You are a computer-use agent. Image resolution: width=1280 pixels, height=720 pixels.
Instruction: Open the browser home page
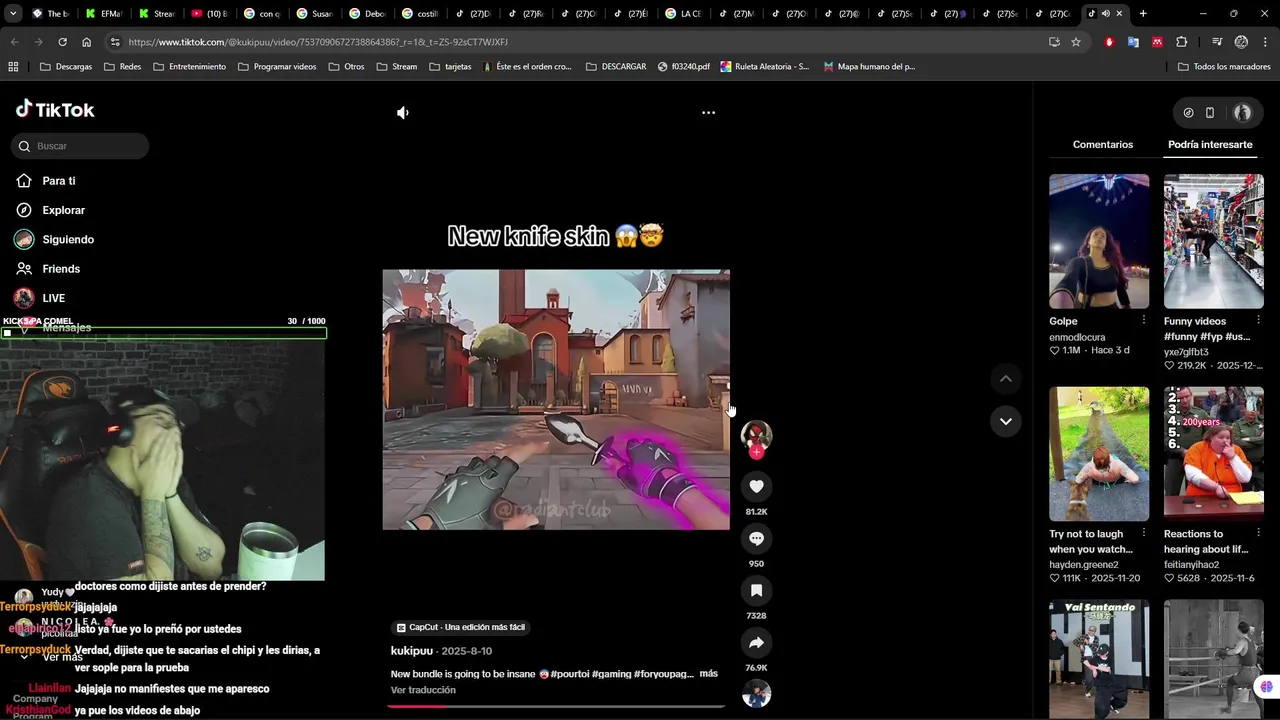86,42
